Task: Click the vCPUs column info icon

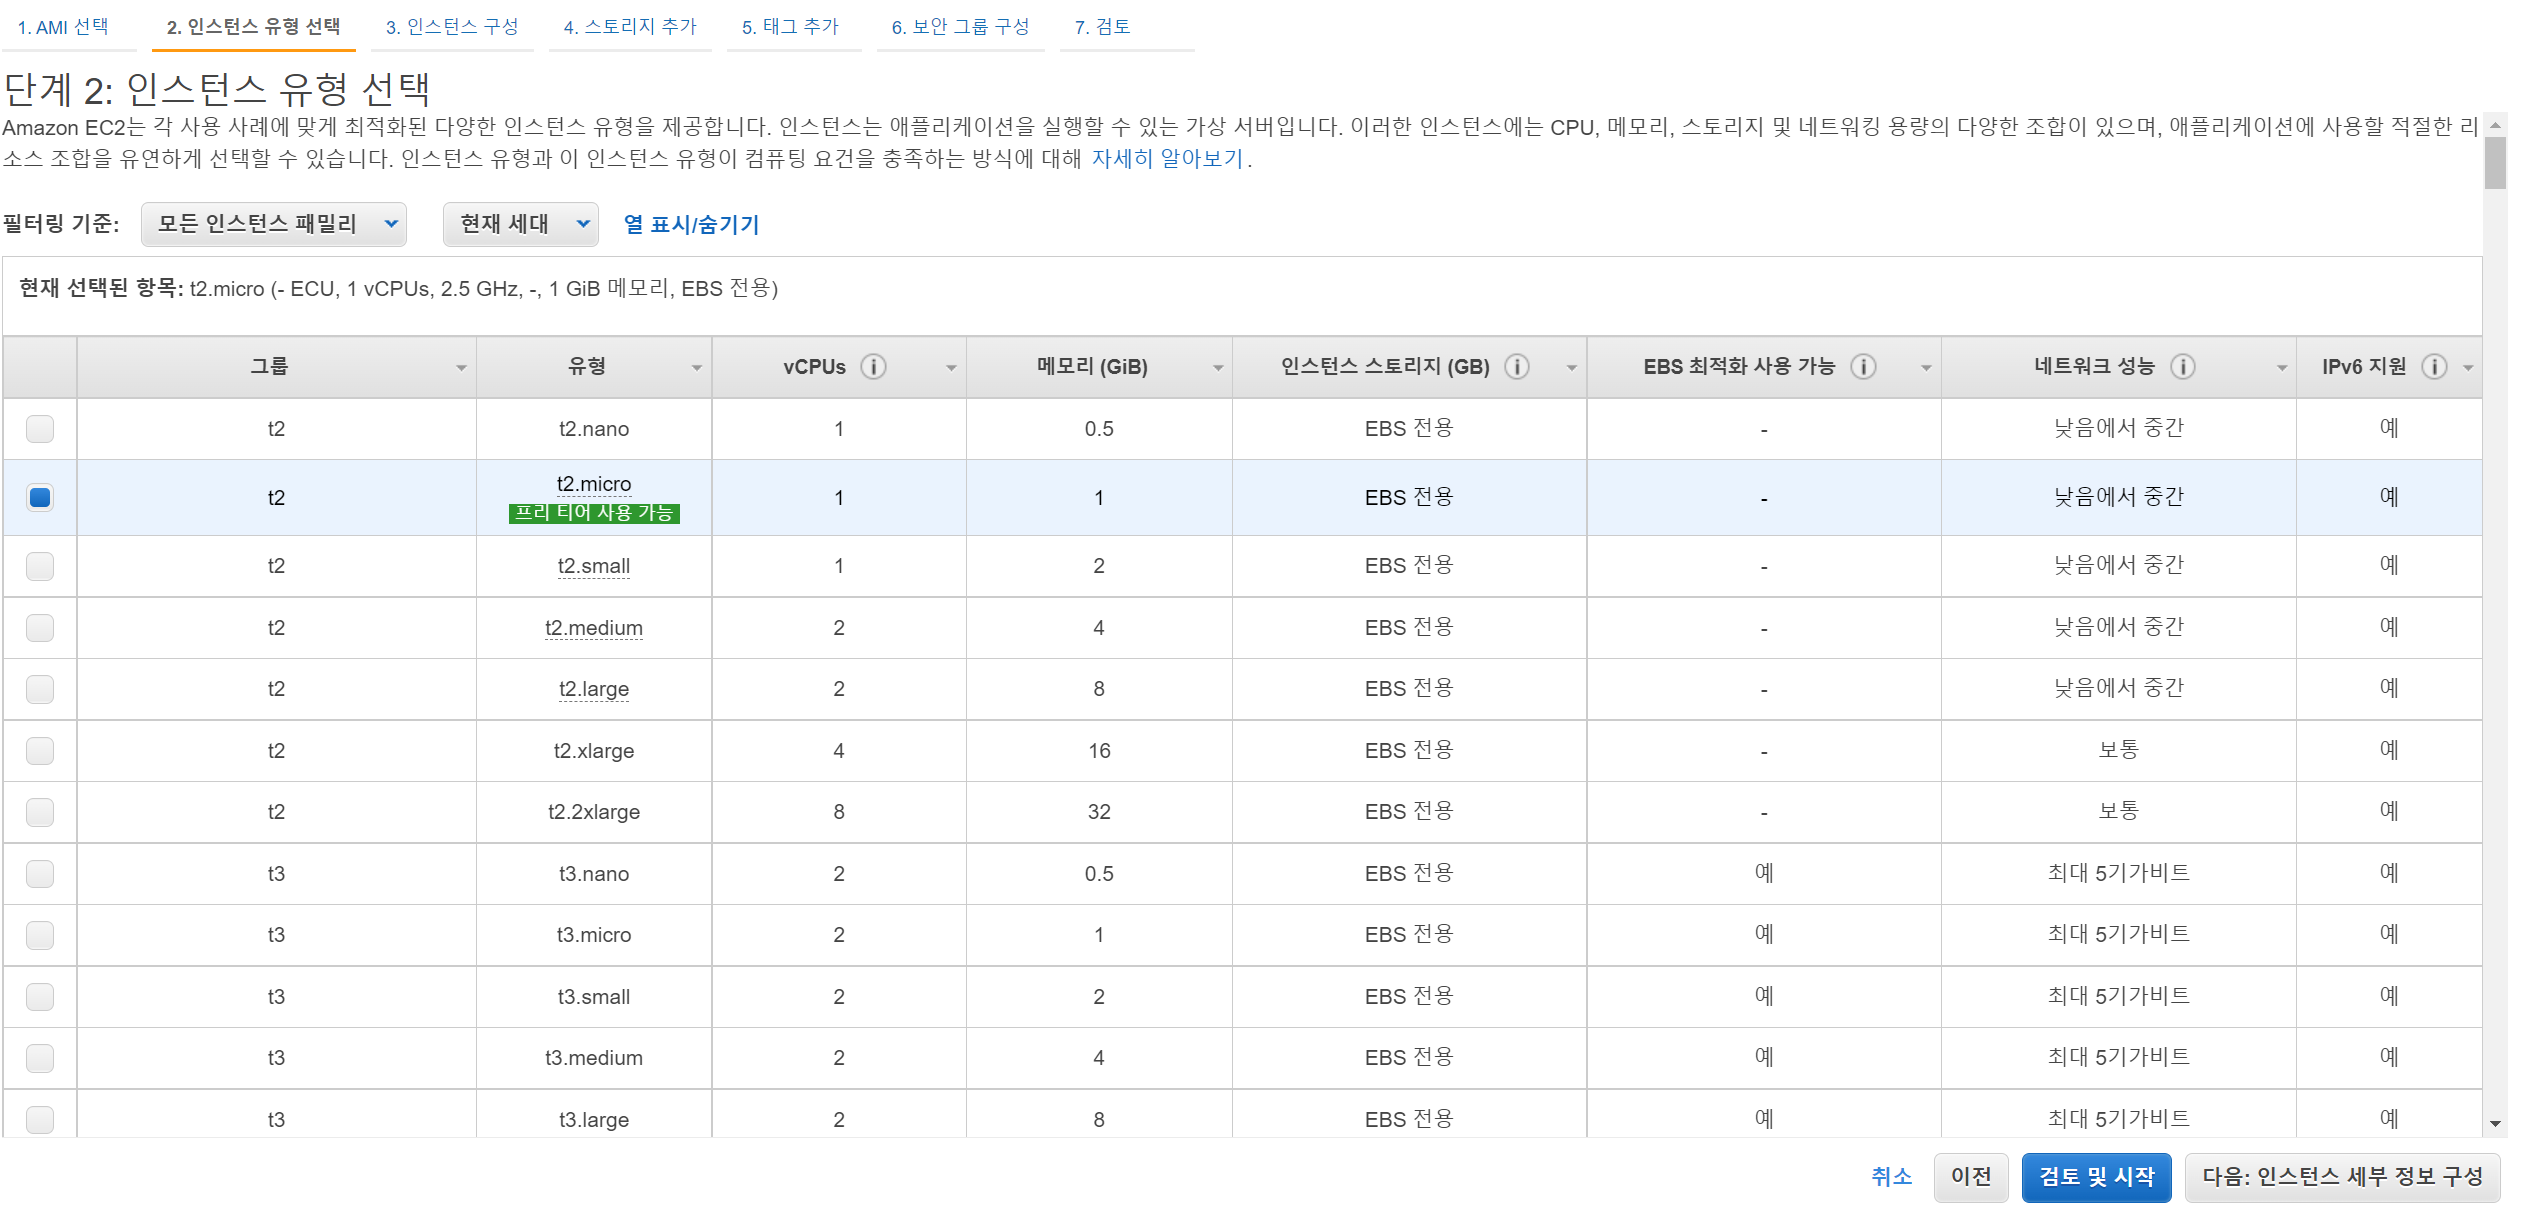Action: 873,367
